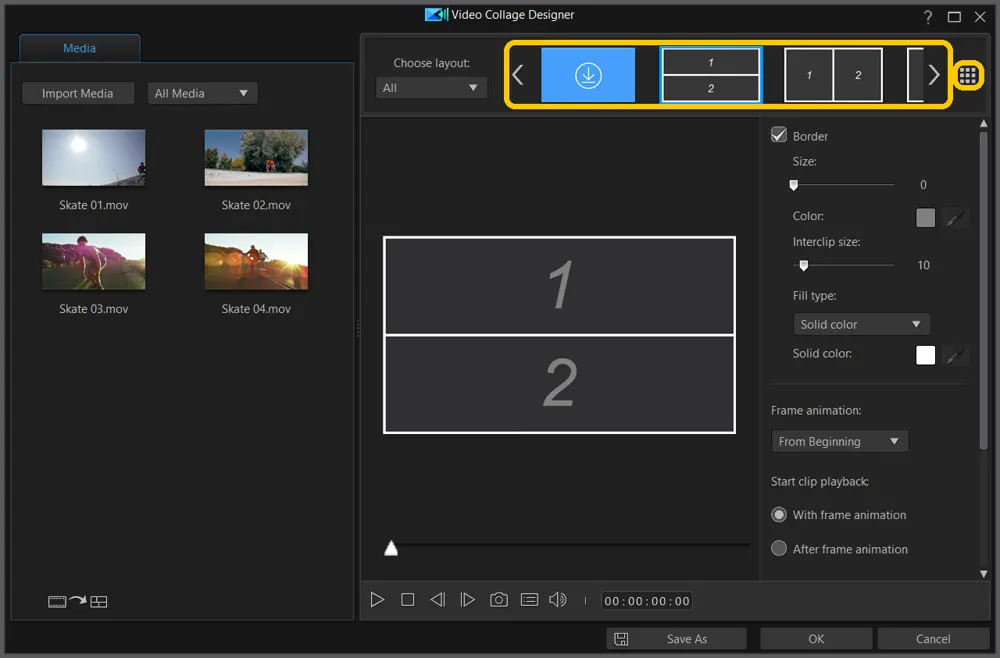Click the preview timeline playhead marker
The height and width of the screenshot is (658, 1000).
pyautogui.click(x=391, y=548)
